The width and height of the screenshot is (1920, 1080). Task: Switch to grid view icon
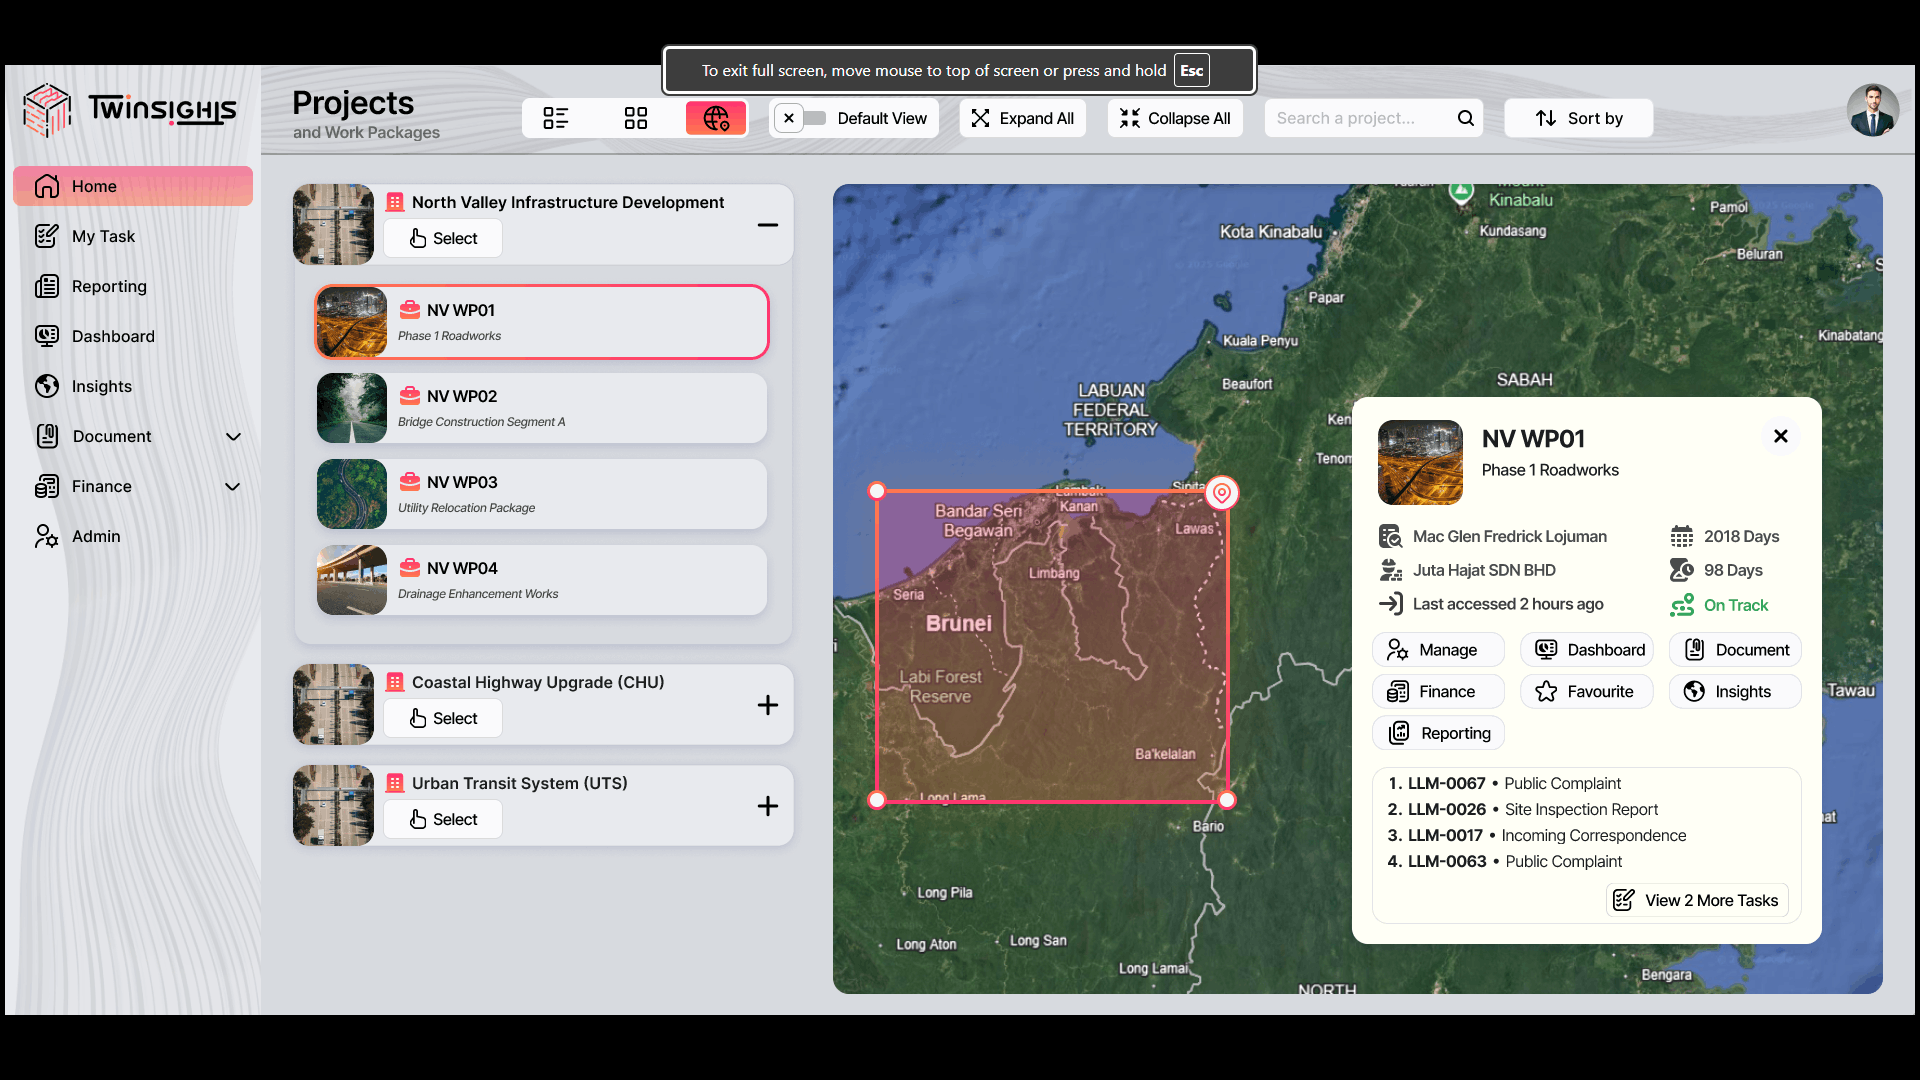(x=635, y=118)
